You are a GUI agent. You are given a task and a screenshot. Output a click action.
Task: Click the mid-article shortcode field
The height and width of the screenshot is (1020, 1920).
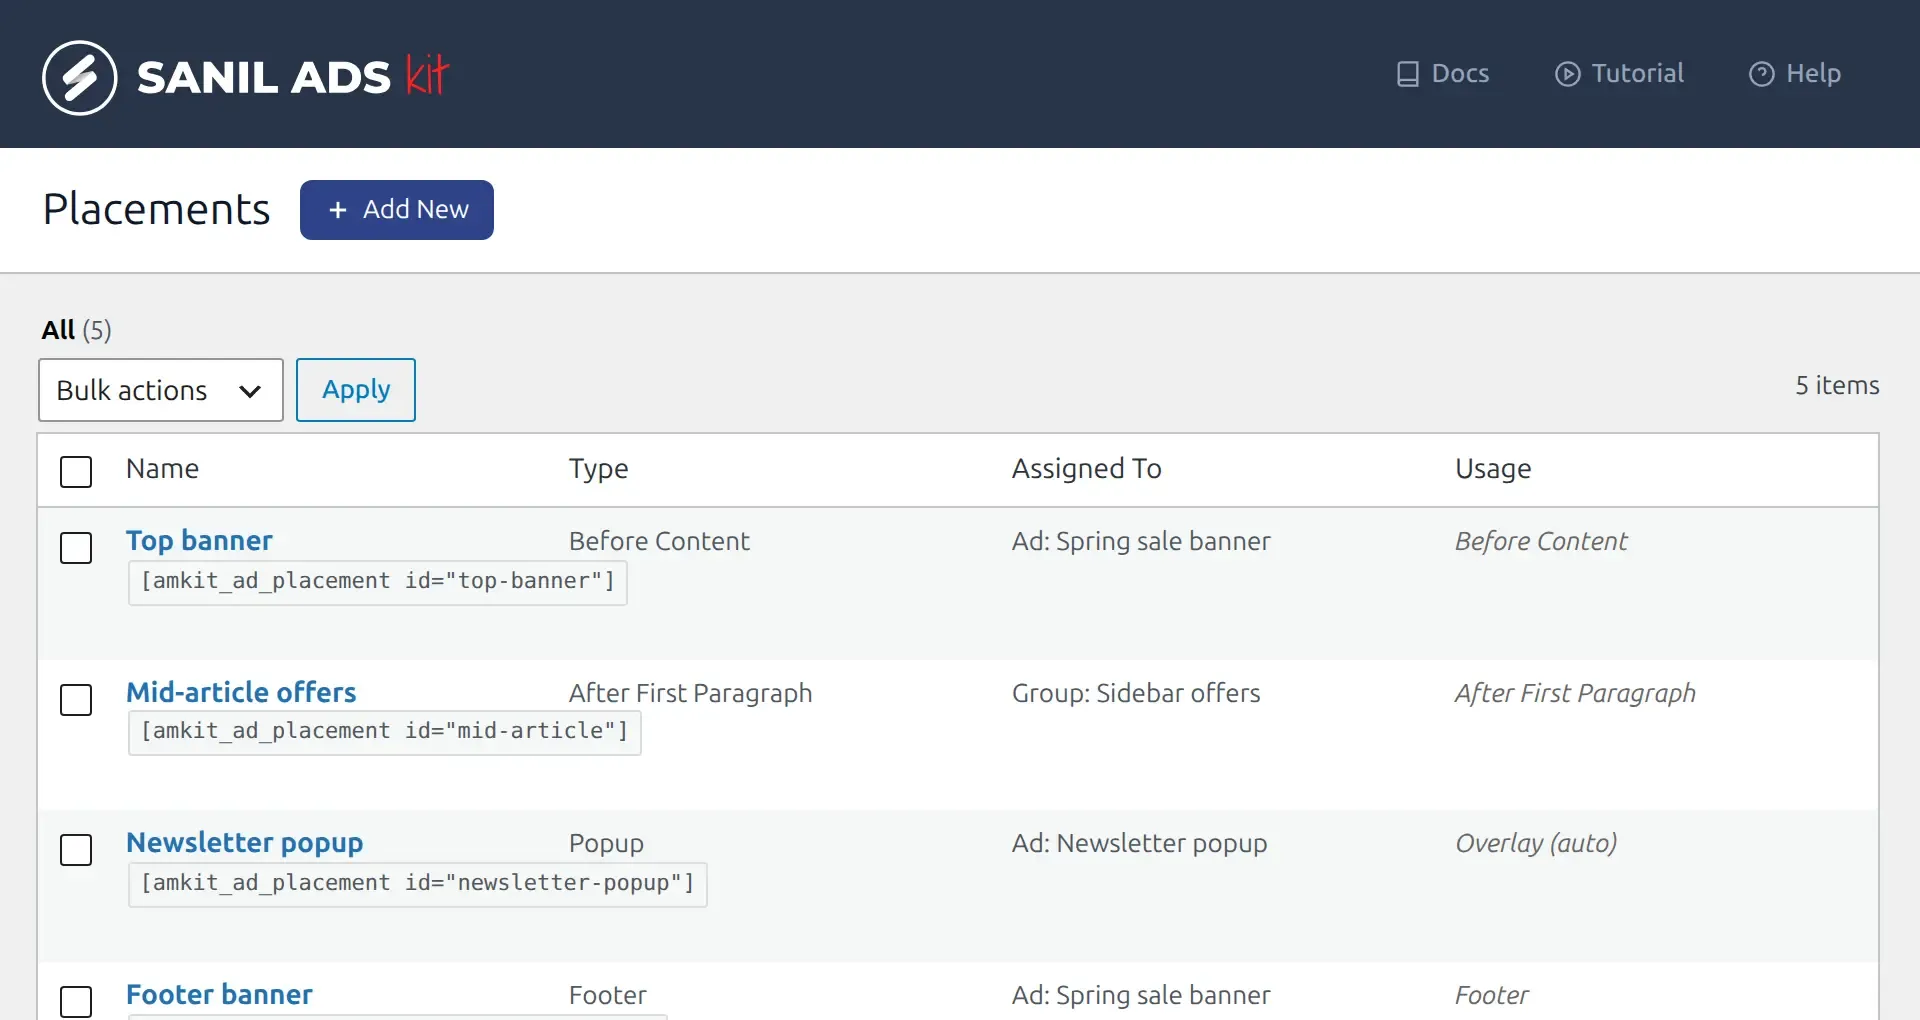(x=385, y=733)
